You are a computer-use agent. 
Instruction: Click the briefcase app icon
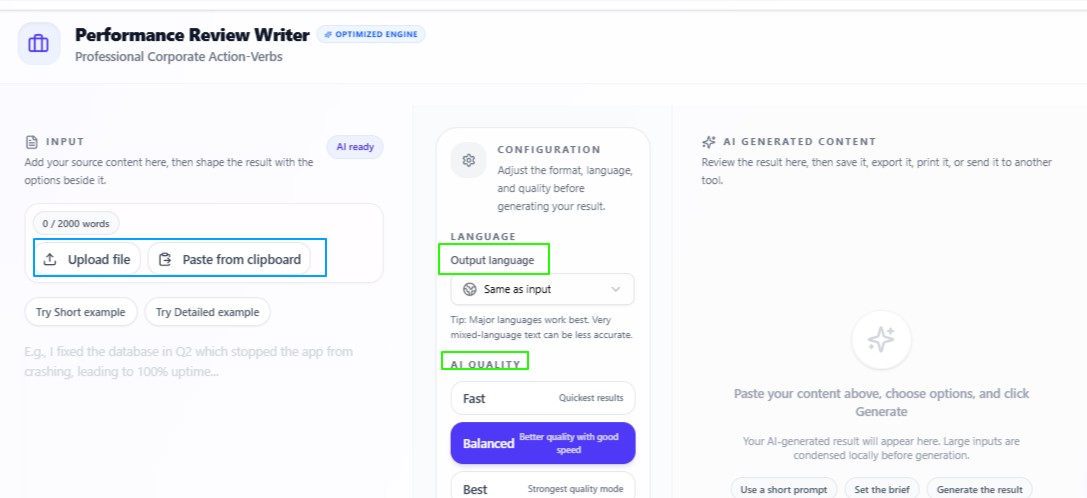tap(39, 44)
